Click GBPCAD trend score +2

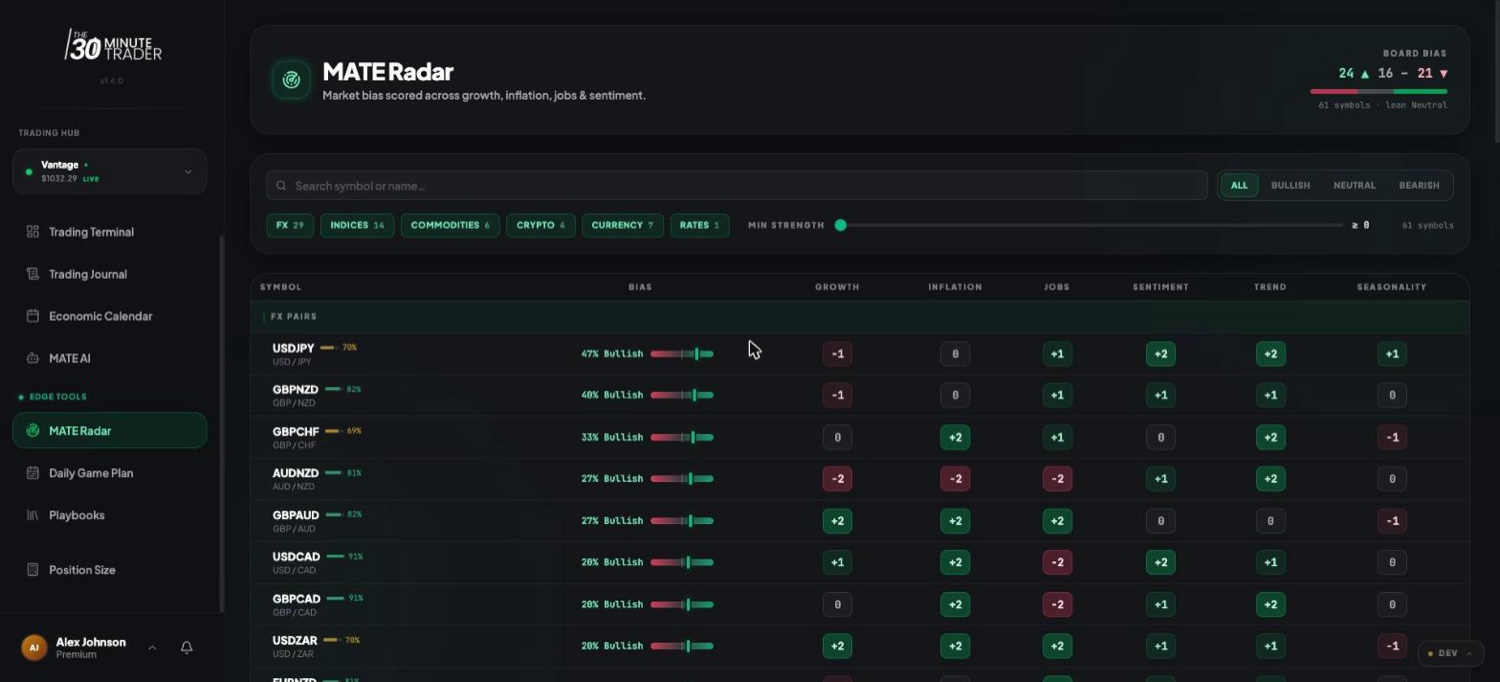pyautogui.click(x=1270, y=605)
